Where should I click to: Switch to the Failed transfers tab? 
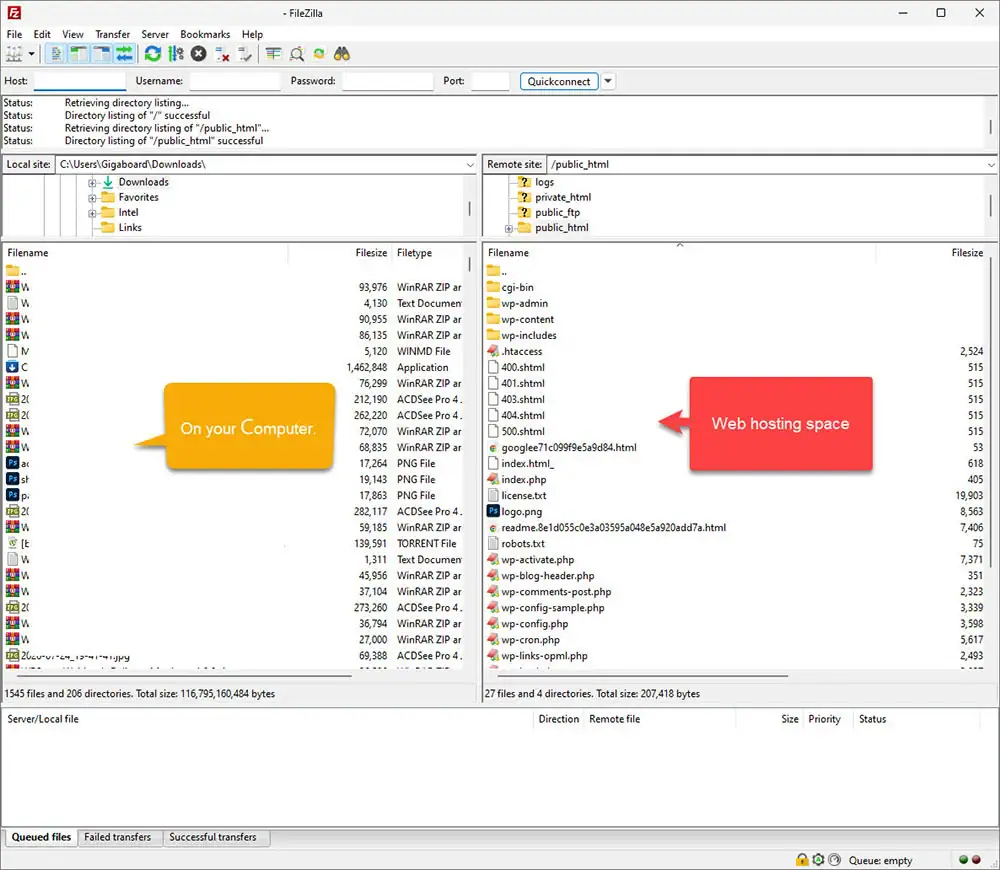tap(117, 837)
